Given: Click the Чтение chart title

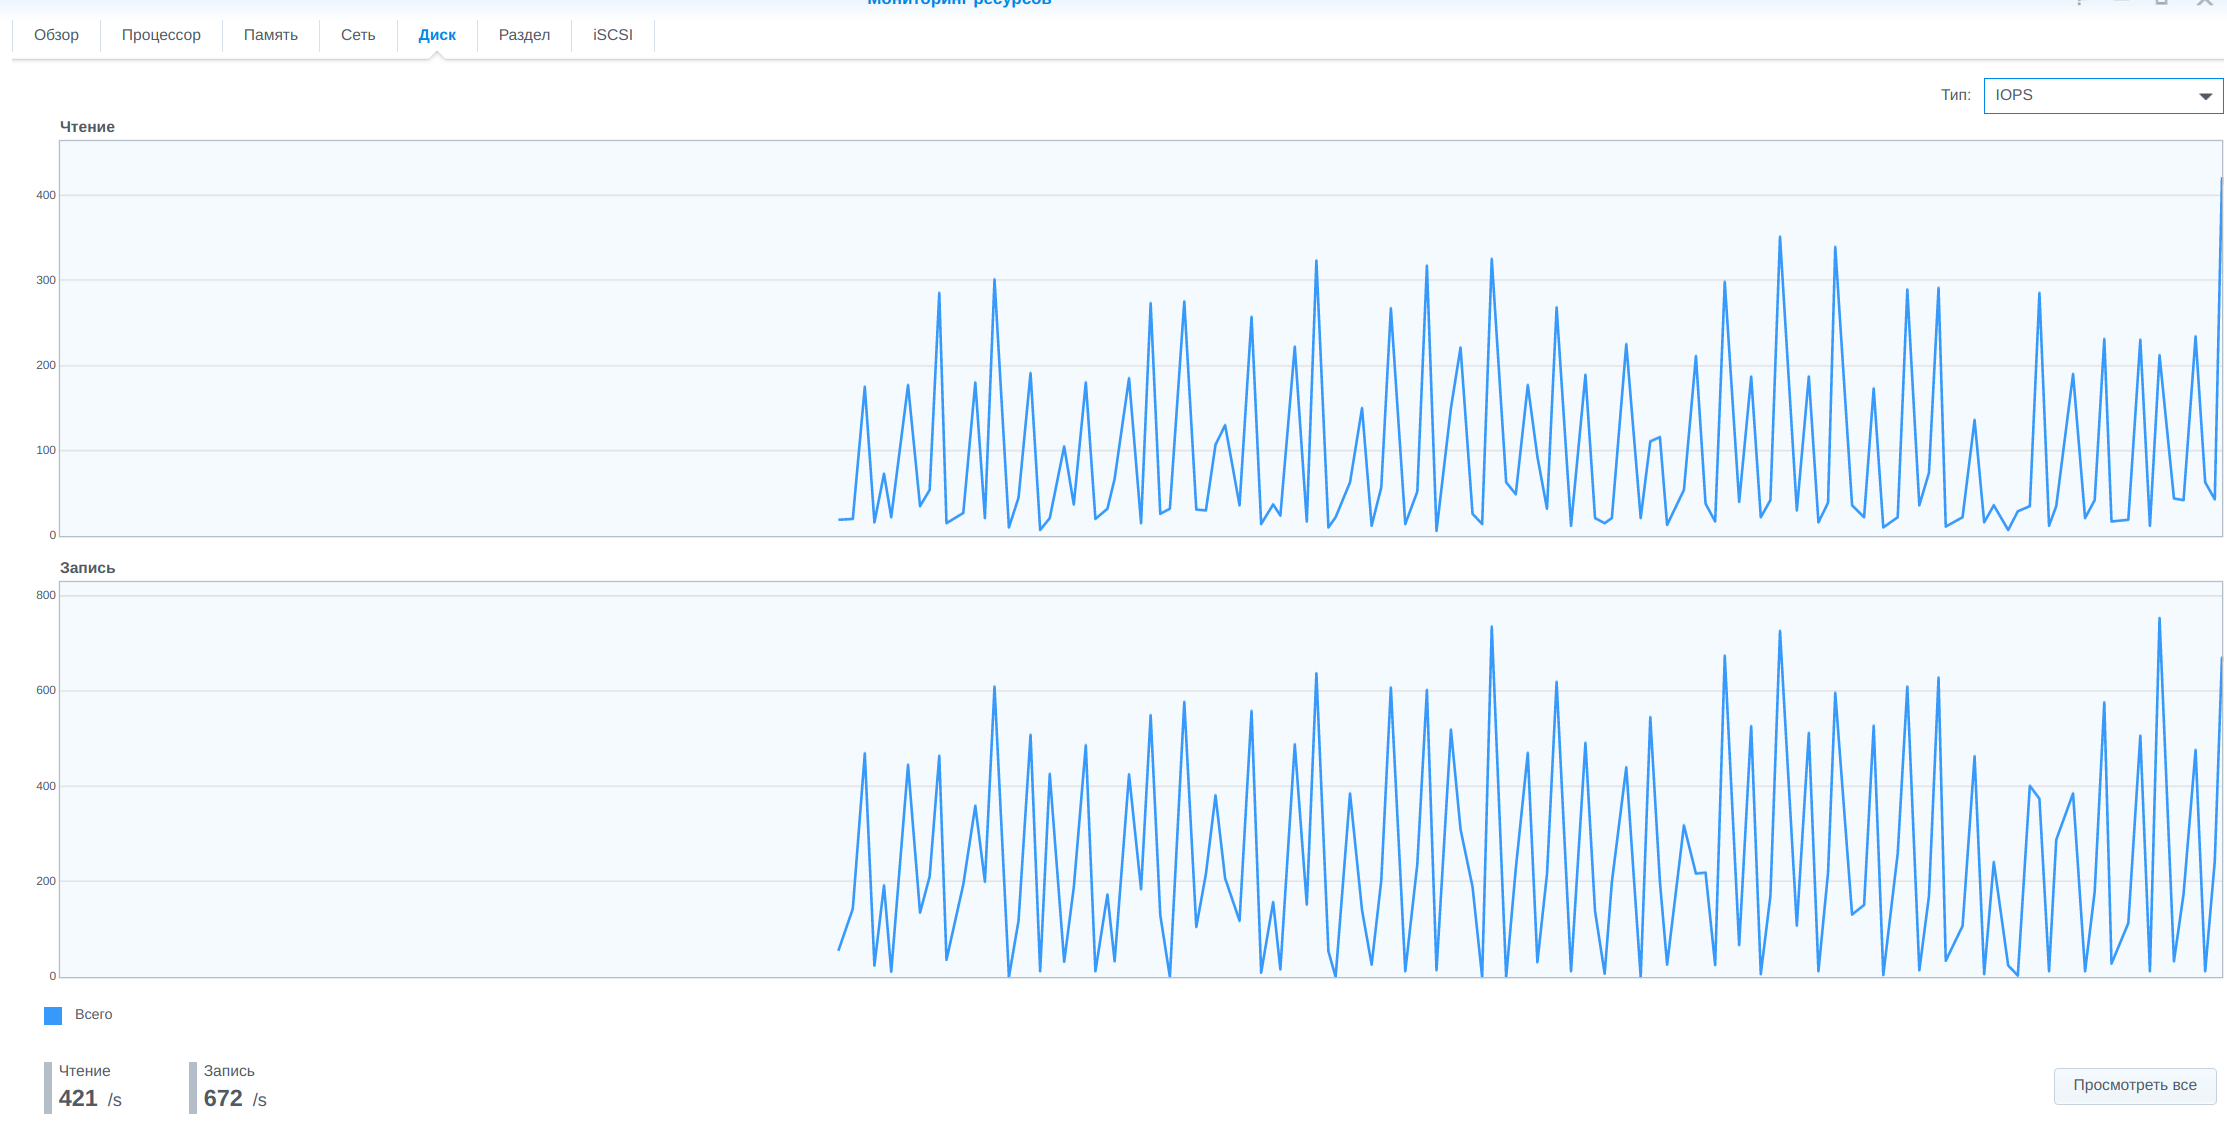Looking at the screenshot, I should pyautogui.click(x=87, y=127).
